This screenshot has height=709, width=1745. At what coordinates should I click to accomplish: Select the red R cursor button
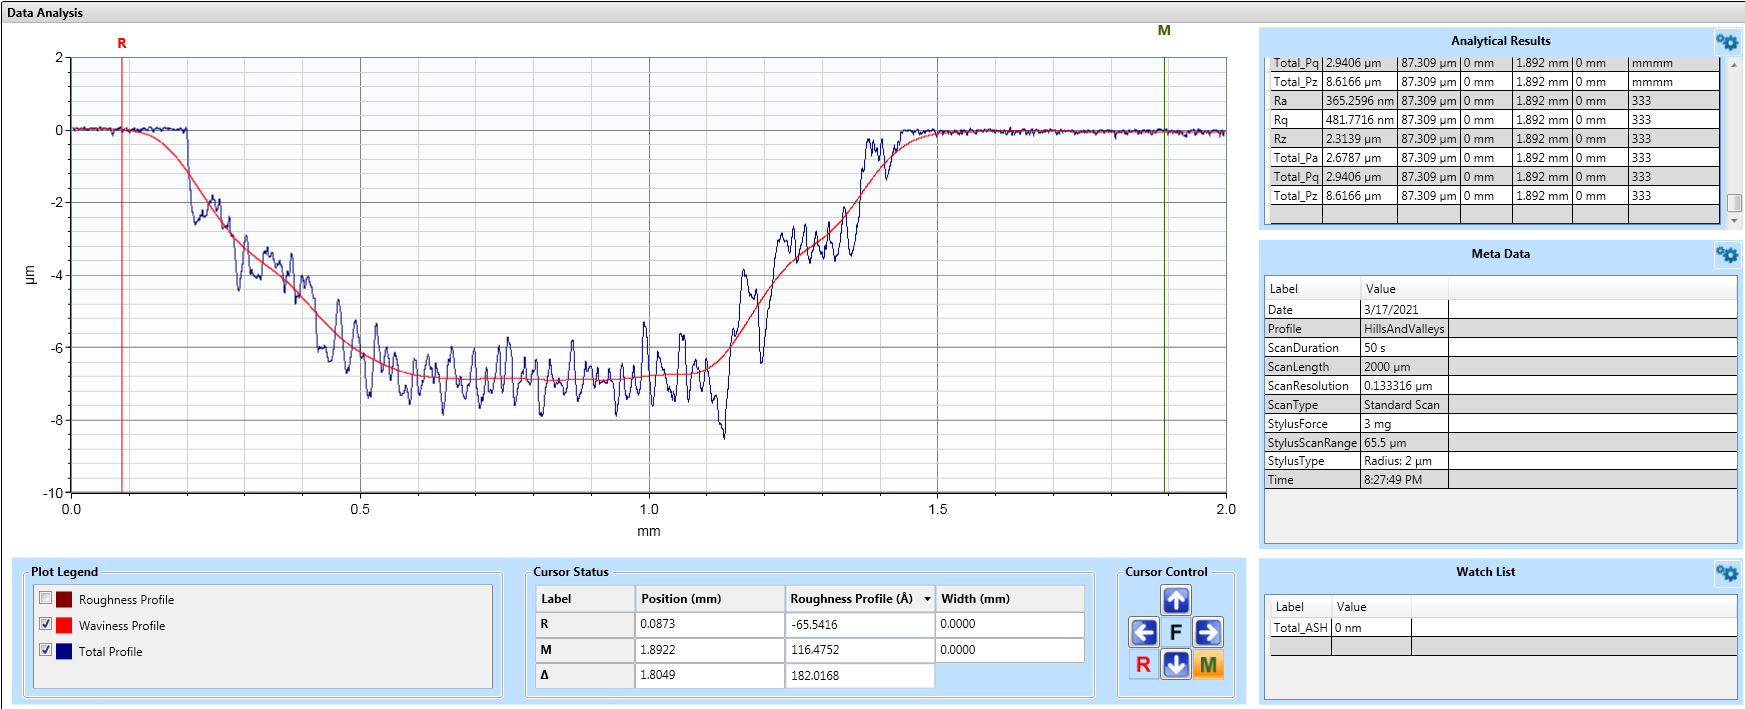[1143, 664]
